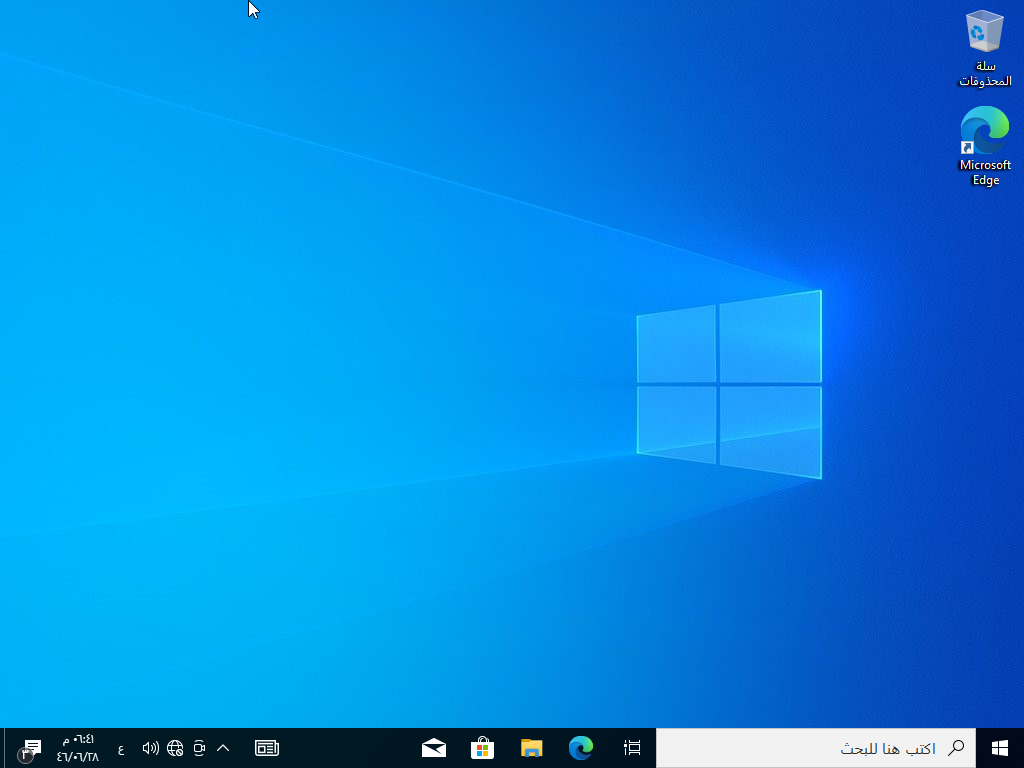Click the magnifier icon in search box
This screenshot has height=768, width=1024.
pos(956,747)
